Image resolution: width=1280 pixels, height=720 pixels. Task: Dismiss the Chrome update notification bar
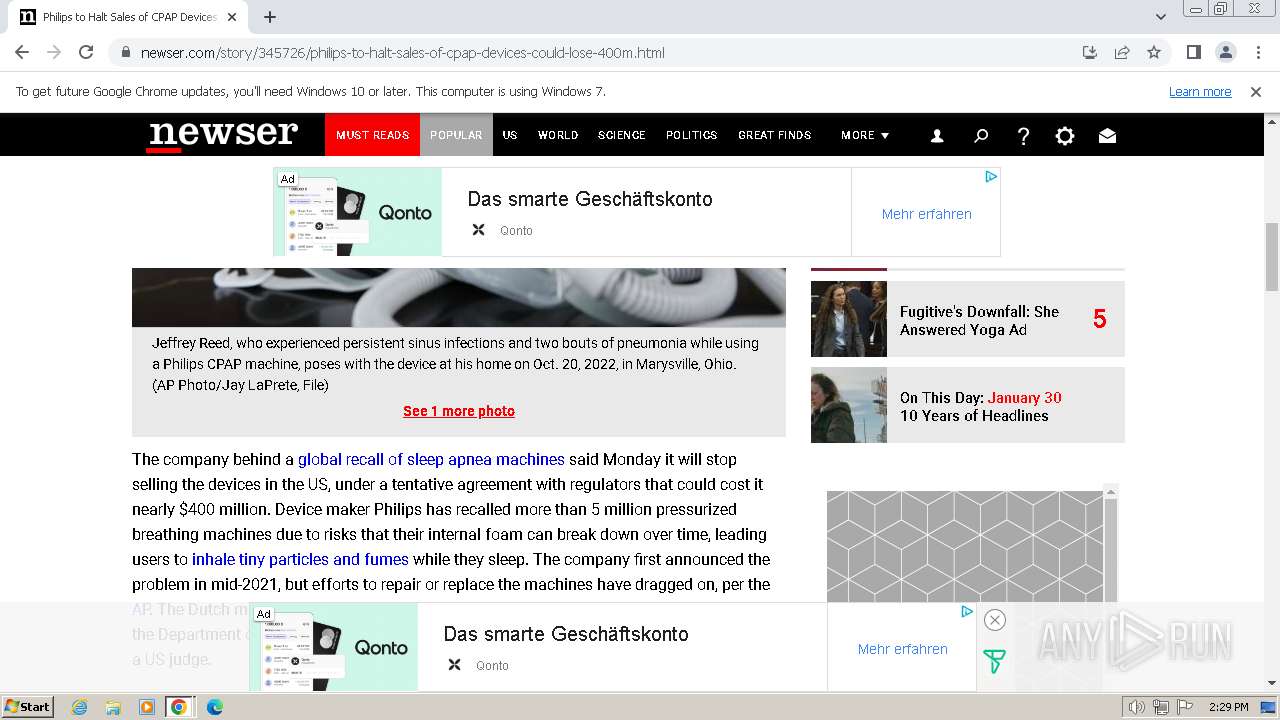[x=1256, y=91]
